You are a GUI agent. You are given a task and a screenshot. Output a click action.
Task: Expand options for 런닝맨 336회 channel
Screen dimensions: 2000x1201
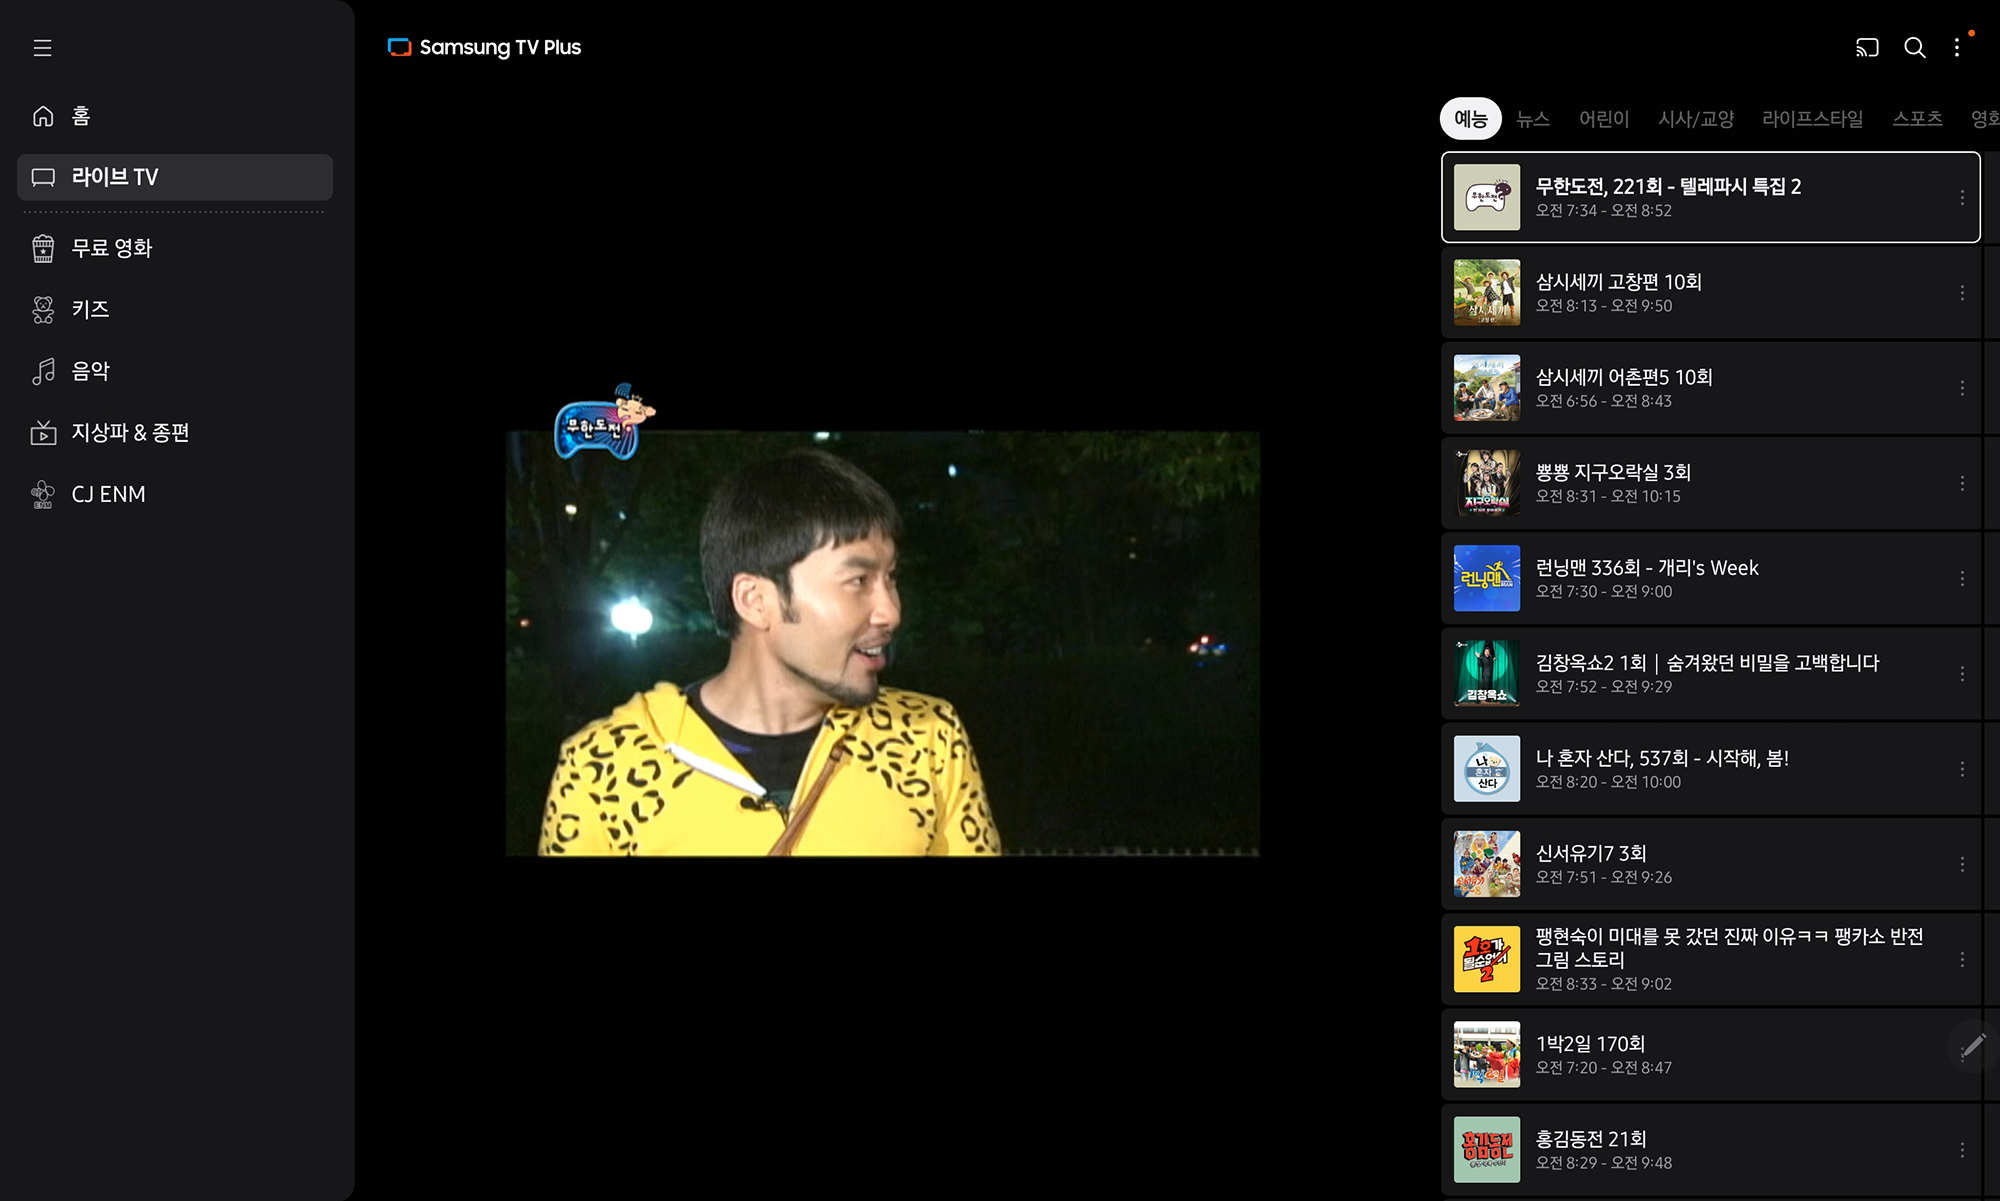pos(1962,579)
